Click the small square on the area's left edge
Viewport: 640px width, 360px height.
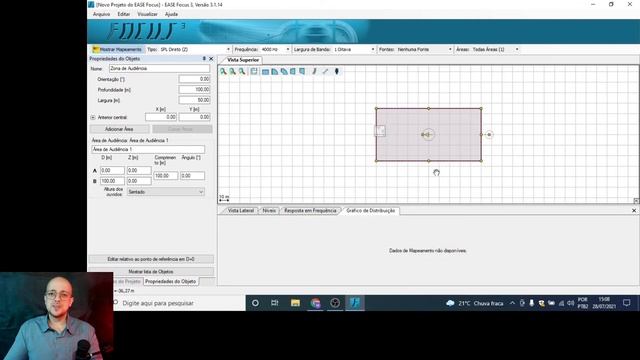[380, 131]
